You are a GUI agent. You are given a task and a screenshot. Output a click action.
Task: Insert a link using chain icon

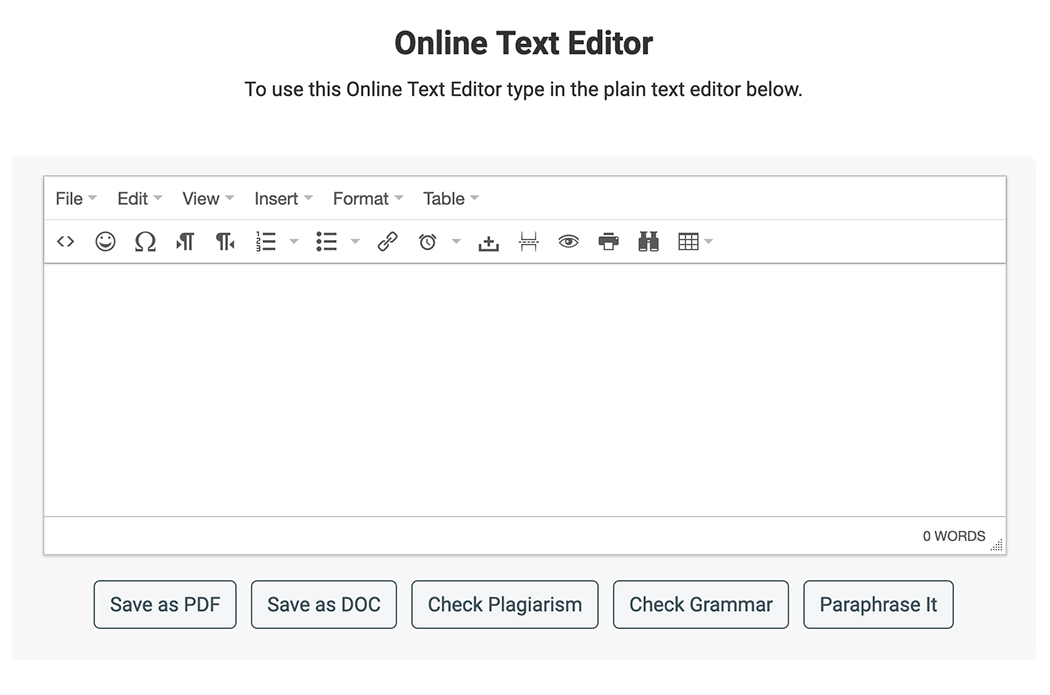[x=387, y=242]
